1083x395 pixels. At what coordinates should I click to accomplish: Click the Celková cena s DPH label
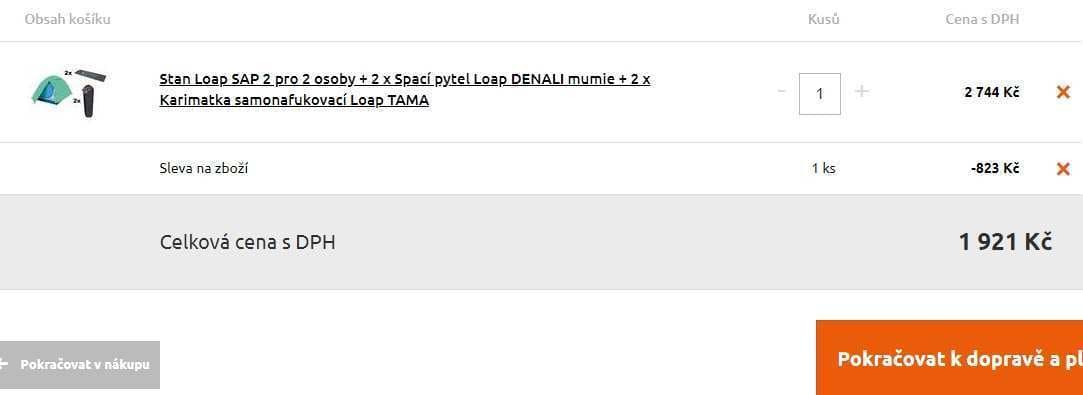click(x=247, y=242)
